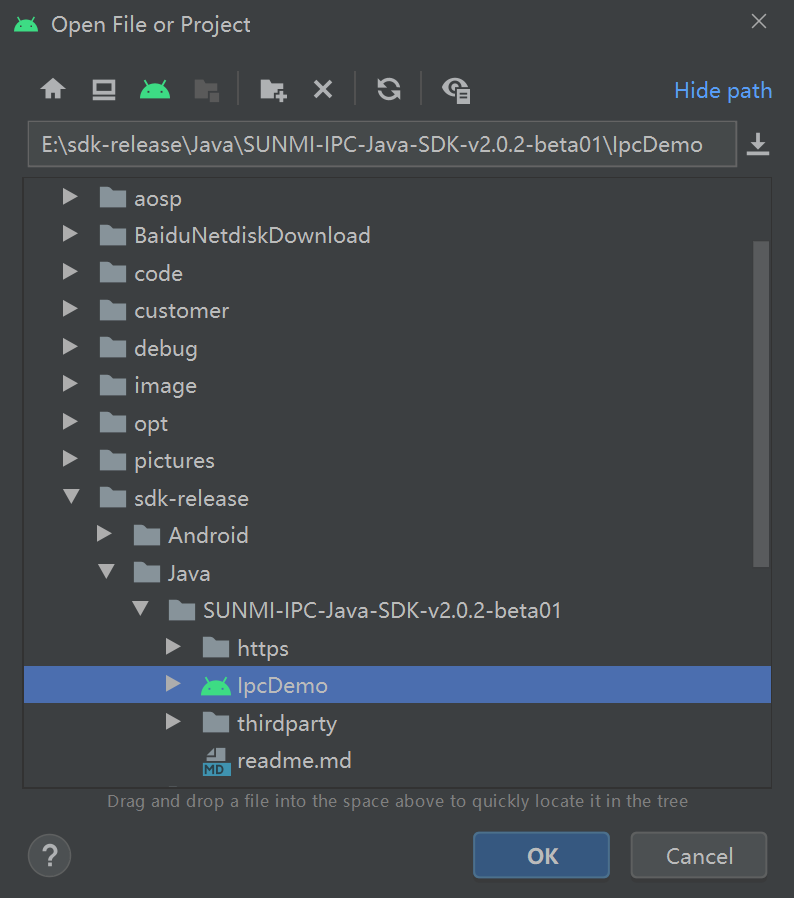Screen dimensions: 794x898
Task: Select the image folder name
Action: (166, 386)
